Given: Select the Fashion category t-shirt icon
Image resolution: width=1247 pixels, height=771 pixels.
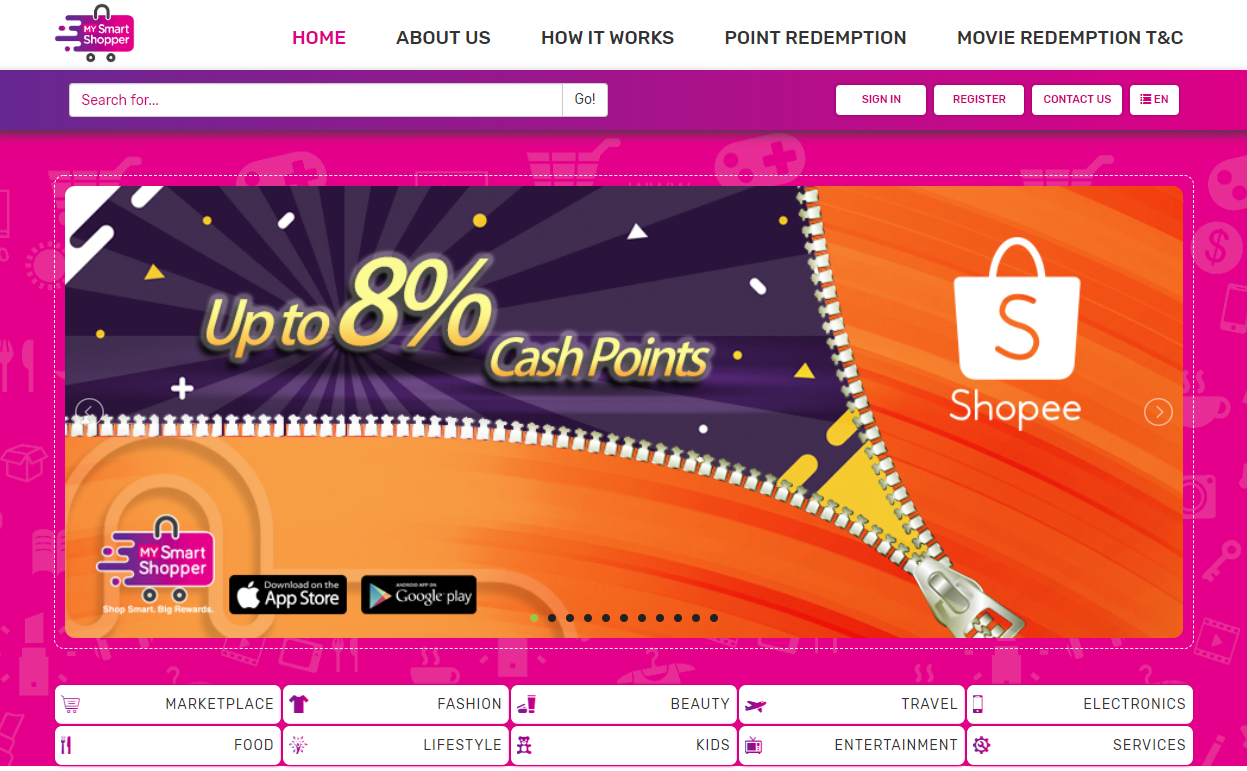Looking at the screenshot, I should [298, 704].
